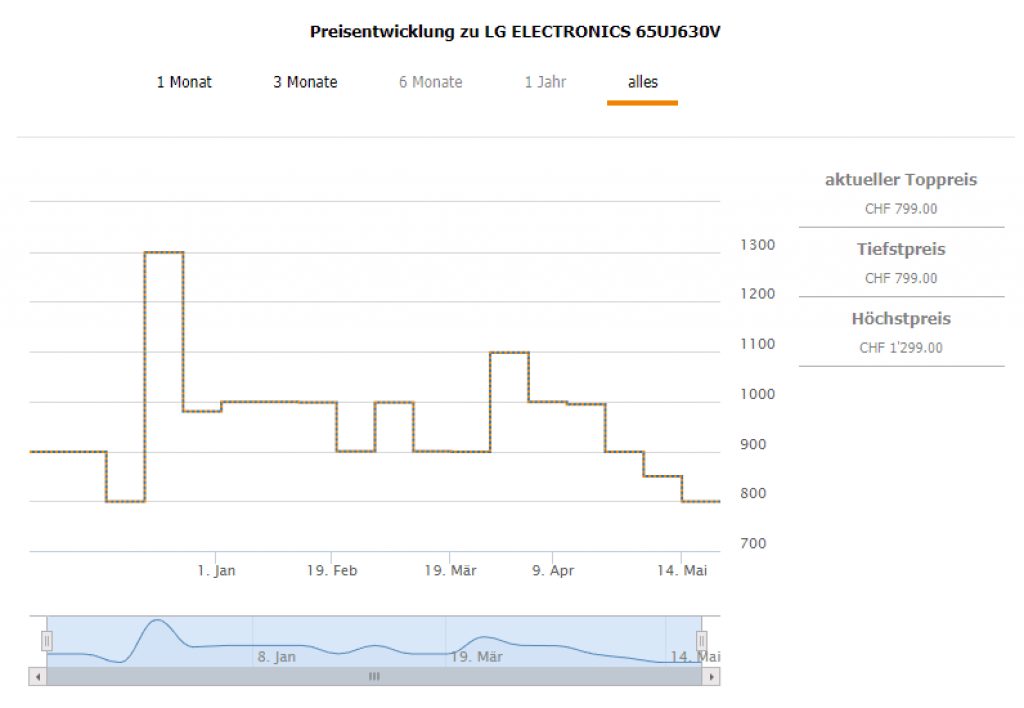Select the 1 Jahr time range
The width and height of the screenshot is (1024, 708).
pyautogui.click(x=545, y=82)
